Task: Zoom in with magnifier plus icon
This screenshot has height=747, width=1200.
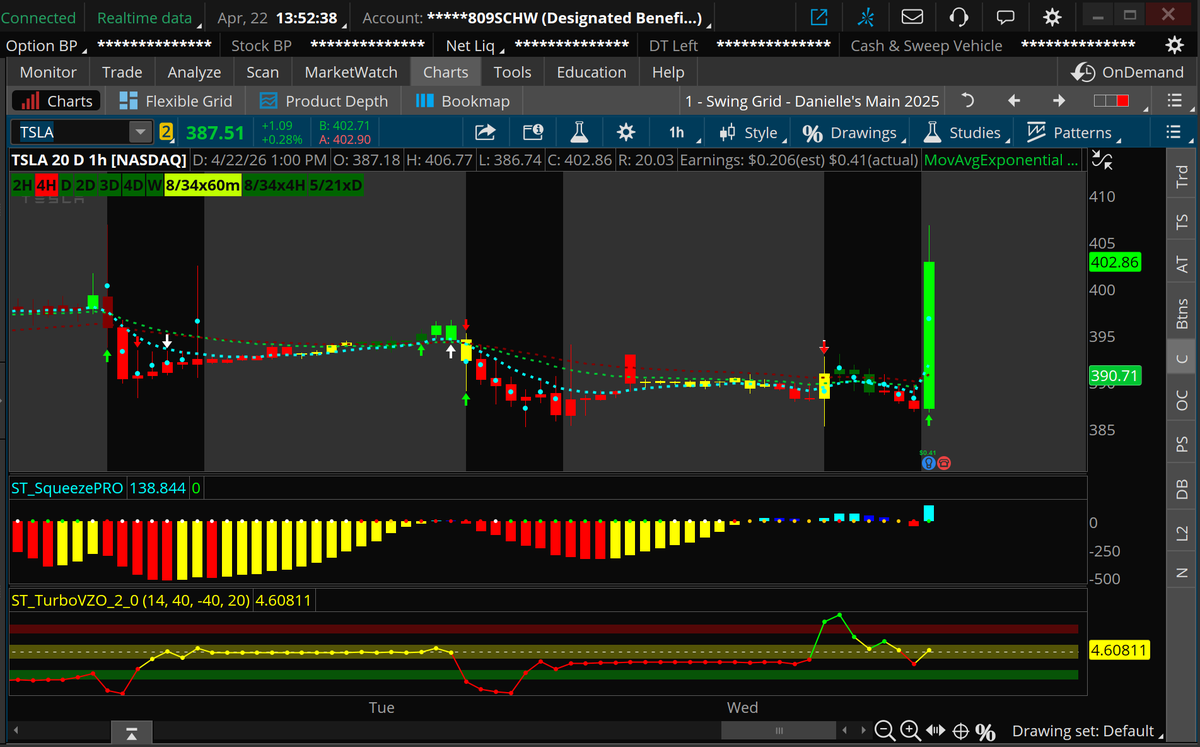Action: pyautogui.click(x=911, y=731)
